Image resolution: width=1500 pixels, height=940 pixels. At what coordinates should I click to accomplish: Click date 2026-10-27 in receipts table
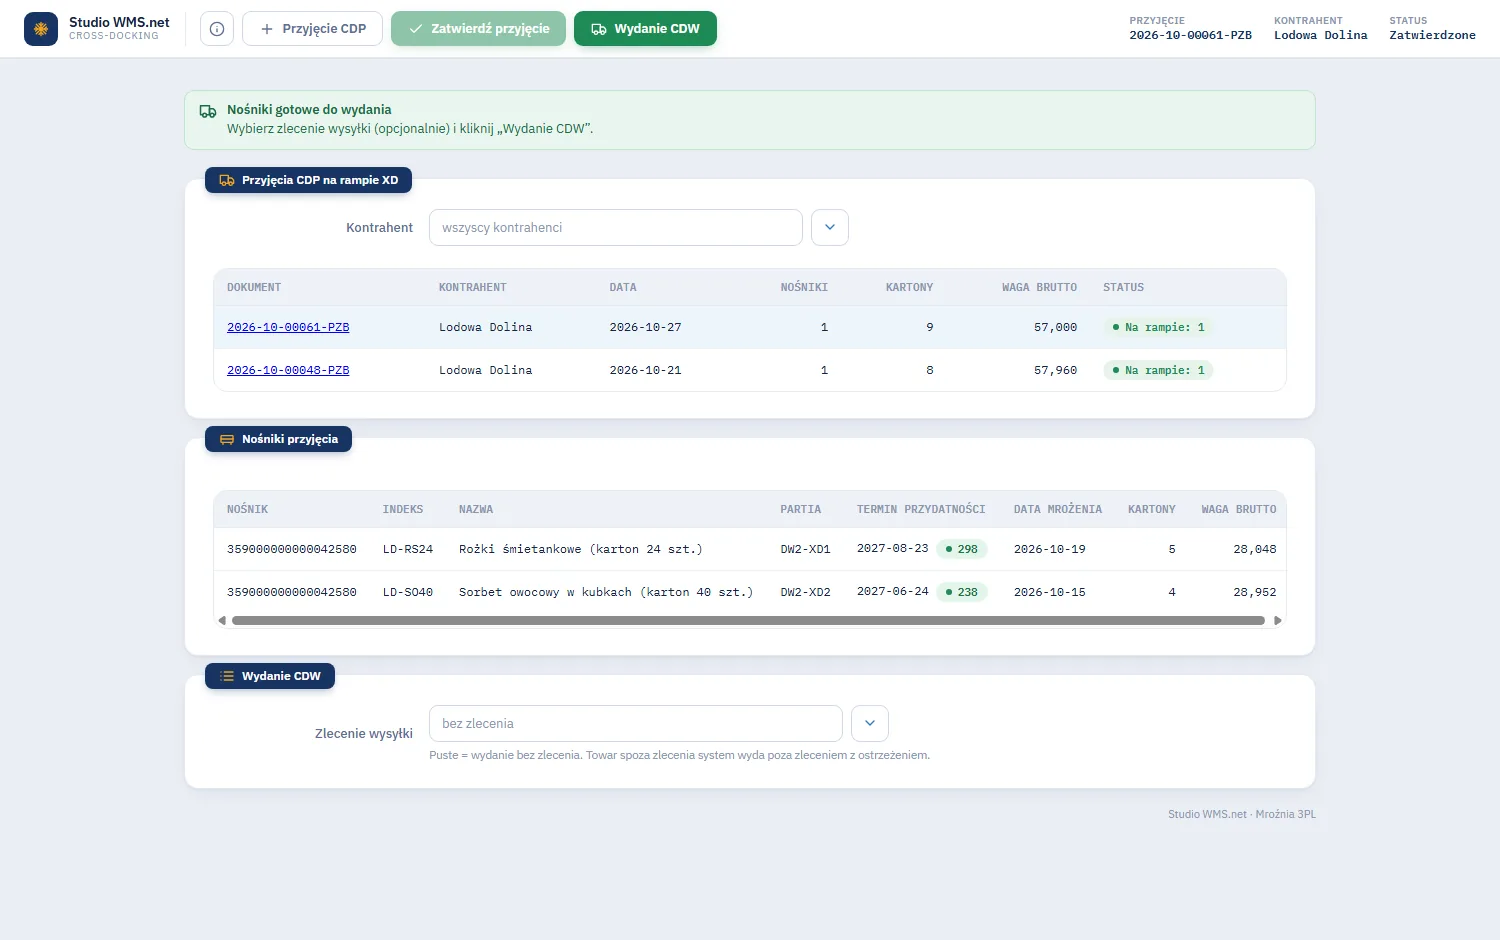(x=645, y=327)
